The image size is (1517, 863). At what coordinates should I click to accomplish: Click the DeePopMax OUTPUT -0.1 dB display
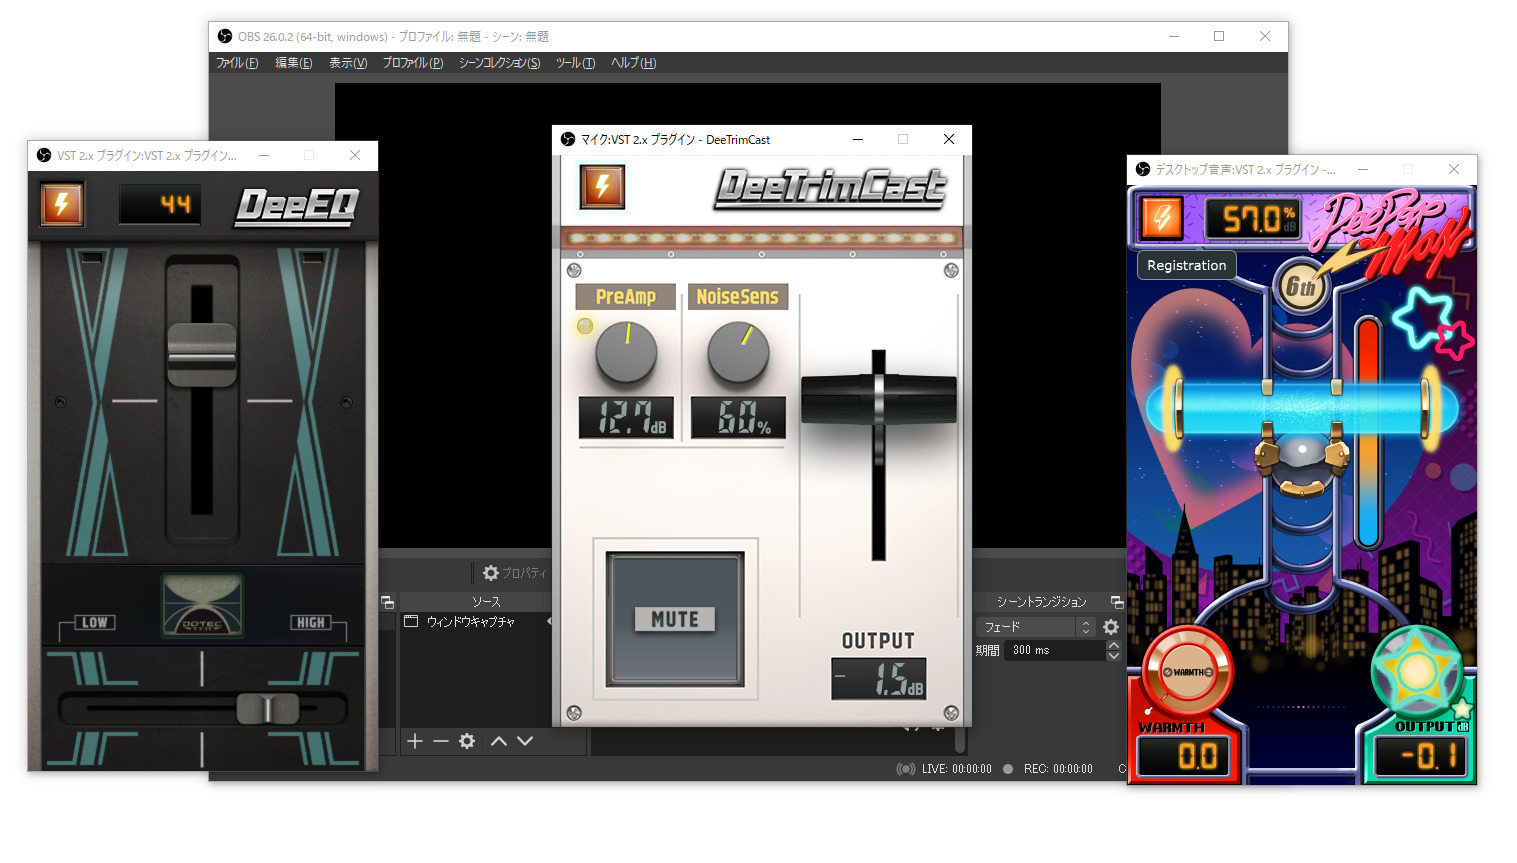pyautogui.click(x=1421, y=757)
